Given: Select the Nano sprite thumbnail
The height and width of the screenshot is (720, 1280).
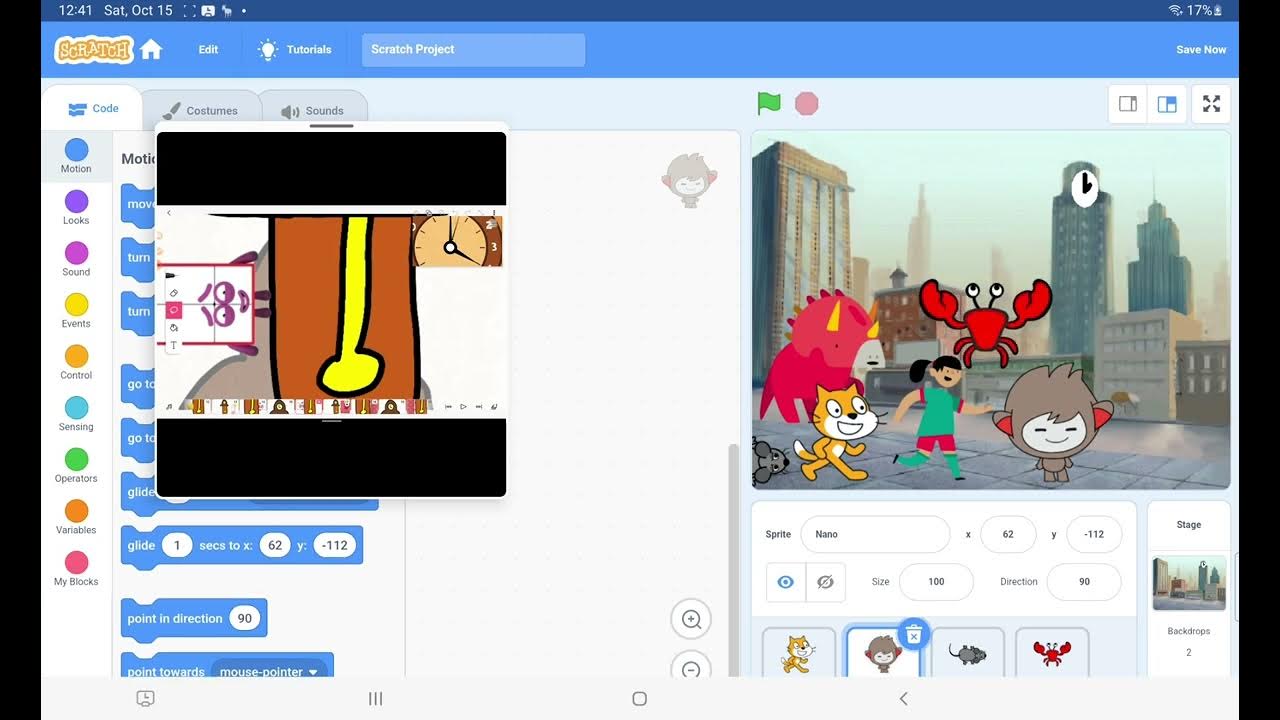Looking at the screenshot, I should (x=883, y=653).
